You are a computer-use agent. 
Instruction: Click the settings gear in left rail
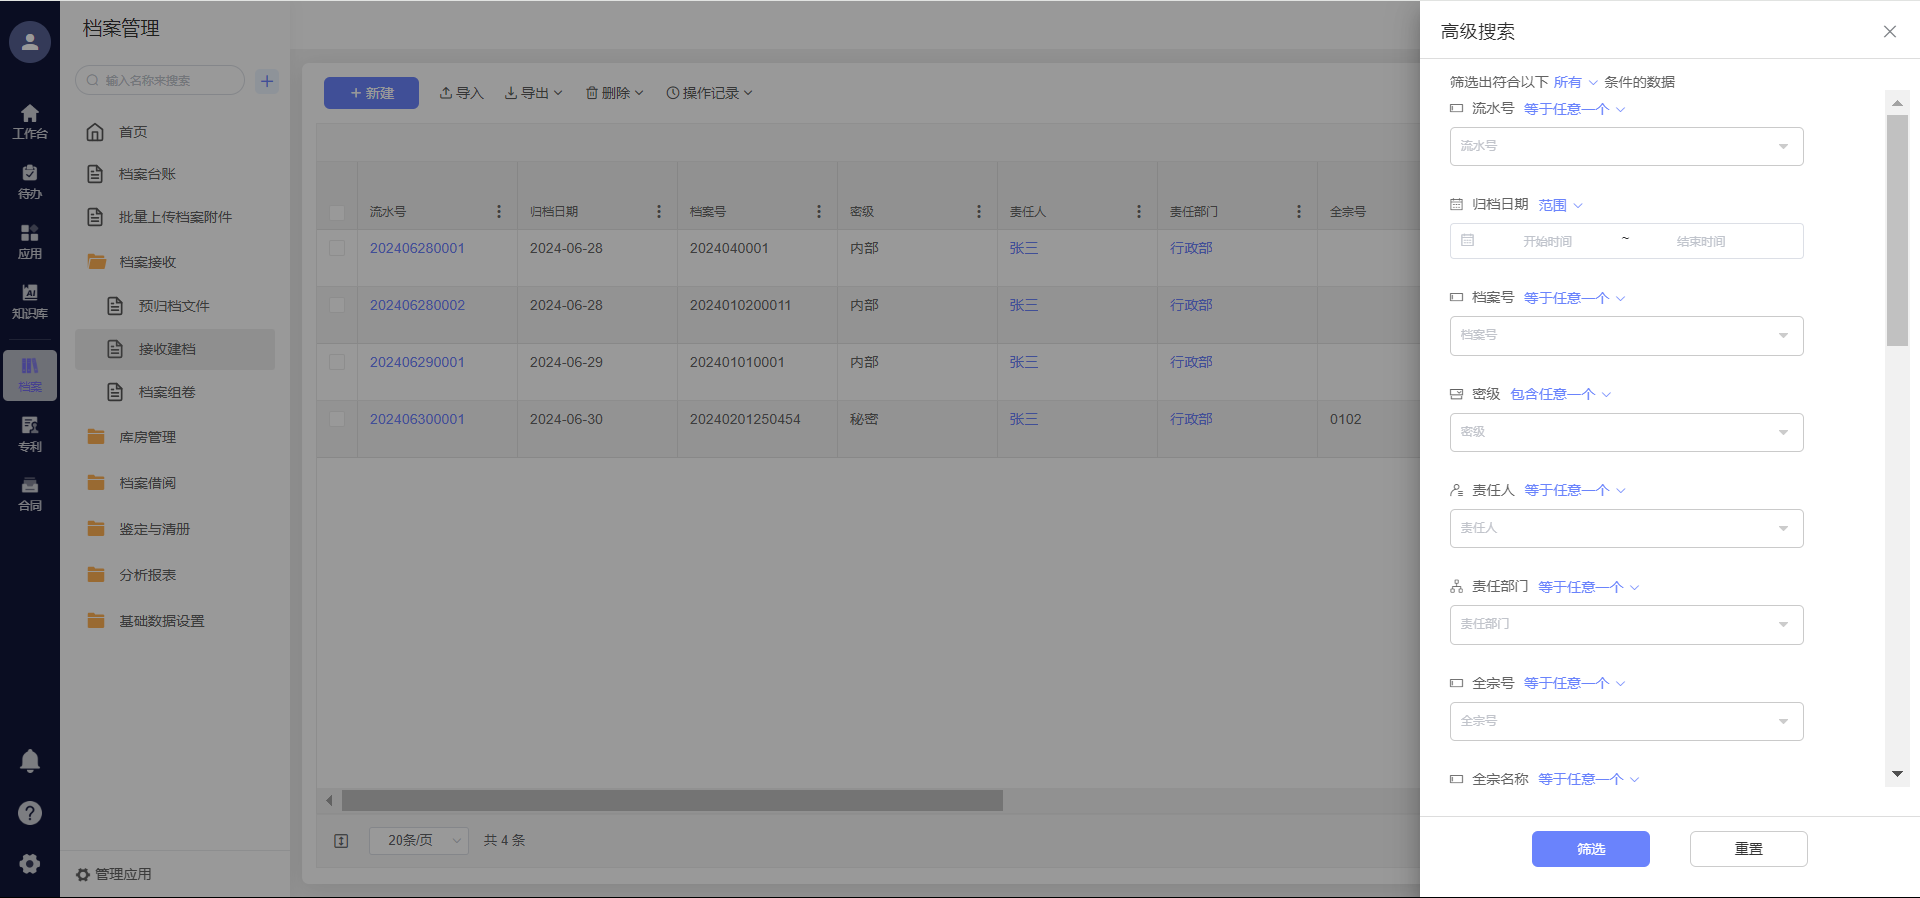coord(30,864)
